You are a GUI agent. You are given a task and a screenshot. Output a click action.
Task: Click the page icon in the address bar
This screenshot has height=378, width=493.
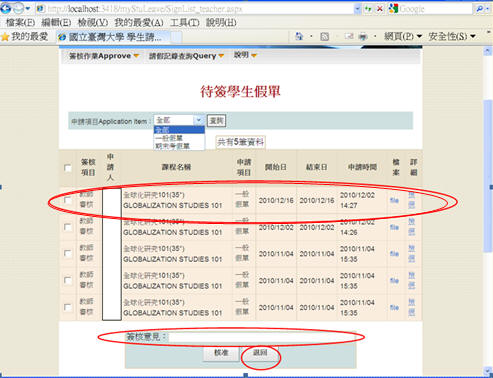pyautogui.click(x=40, y=9)
